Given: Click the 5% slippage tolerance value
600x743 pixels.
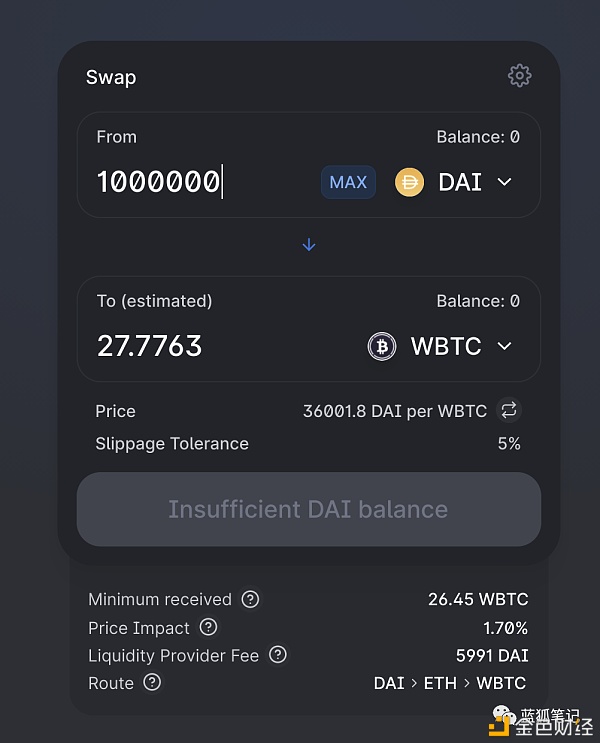Looking at the screenshot, I should coord(509,444).
